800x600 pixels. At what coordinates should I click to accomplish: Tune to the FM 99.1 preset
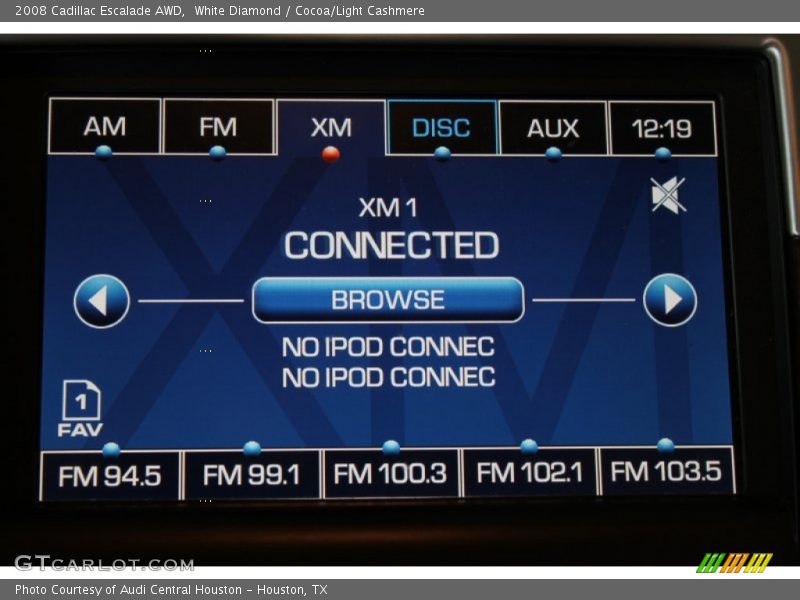pyautogui.click(x=252, y=475)
